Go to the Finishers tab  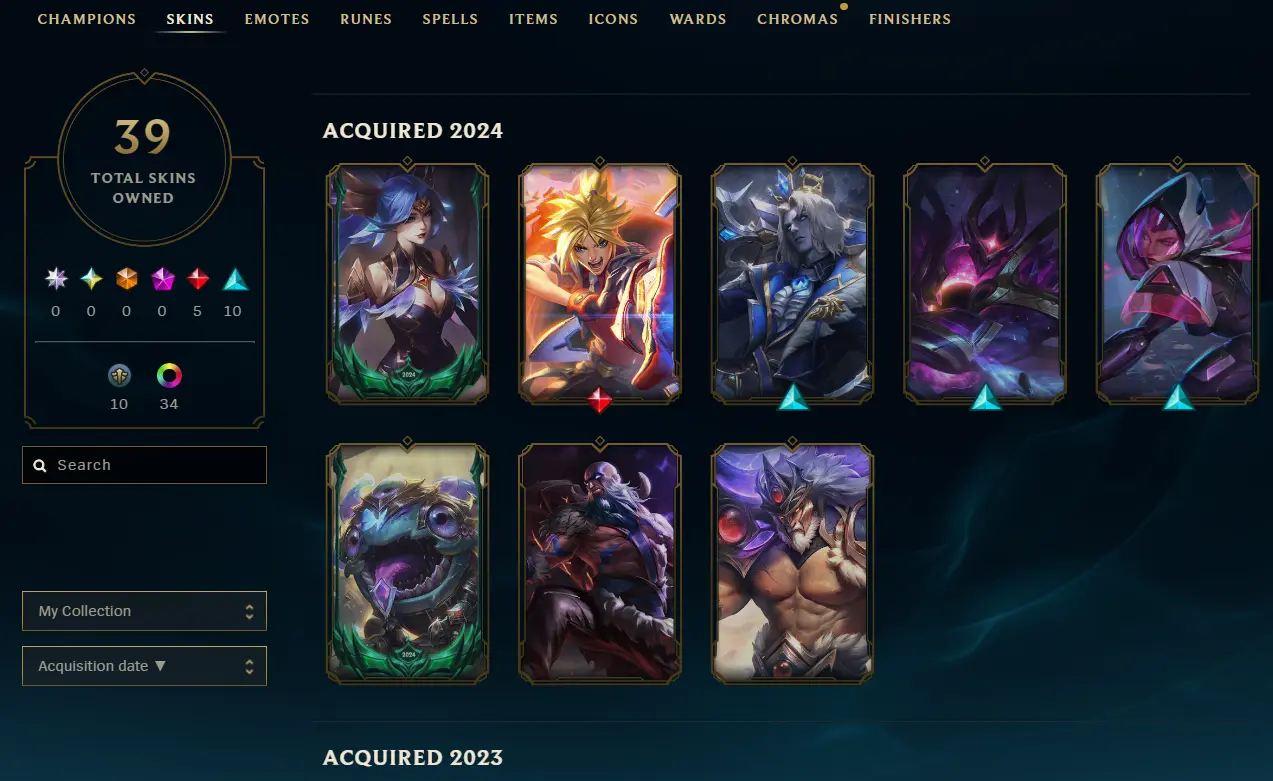coord(910,19)
